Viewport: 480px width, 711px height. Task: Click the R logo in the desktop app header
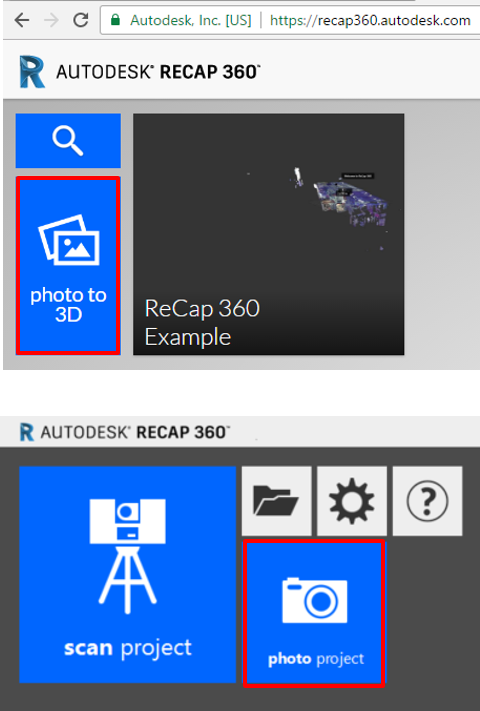click(x=27, y=432)
